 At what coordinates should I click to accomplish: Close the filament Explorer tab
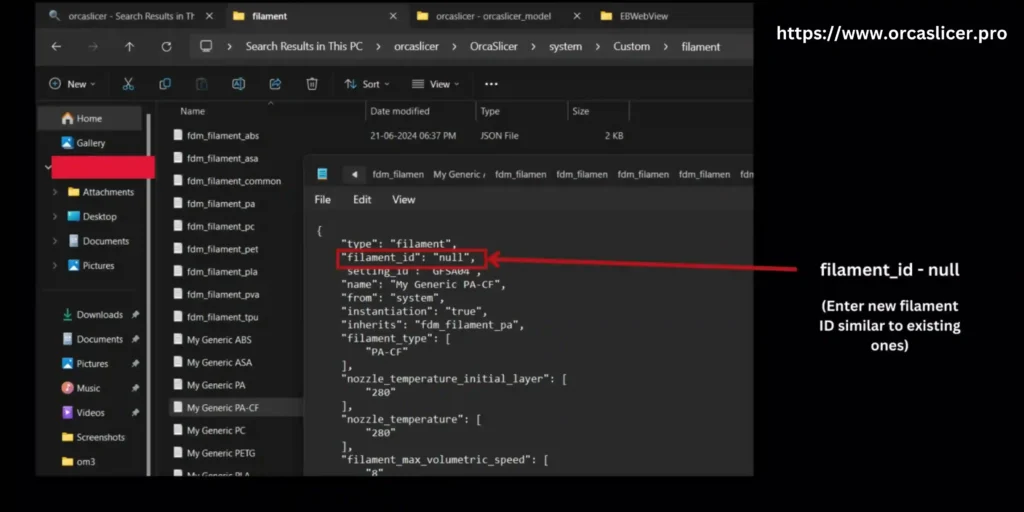click(x=392, y=16)
